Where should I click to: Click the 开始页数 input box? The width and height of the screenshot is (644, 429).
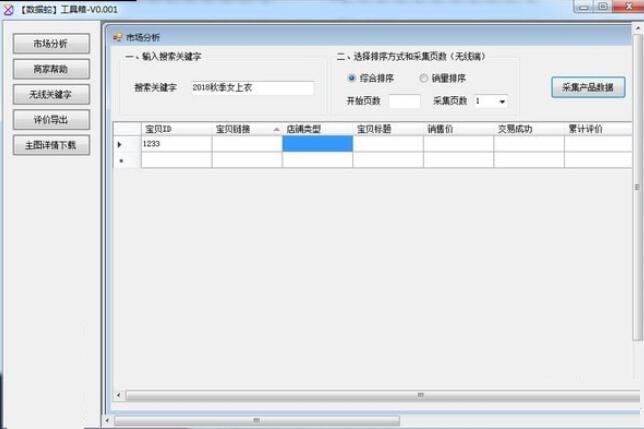pos(405,101)
